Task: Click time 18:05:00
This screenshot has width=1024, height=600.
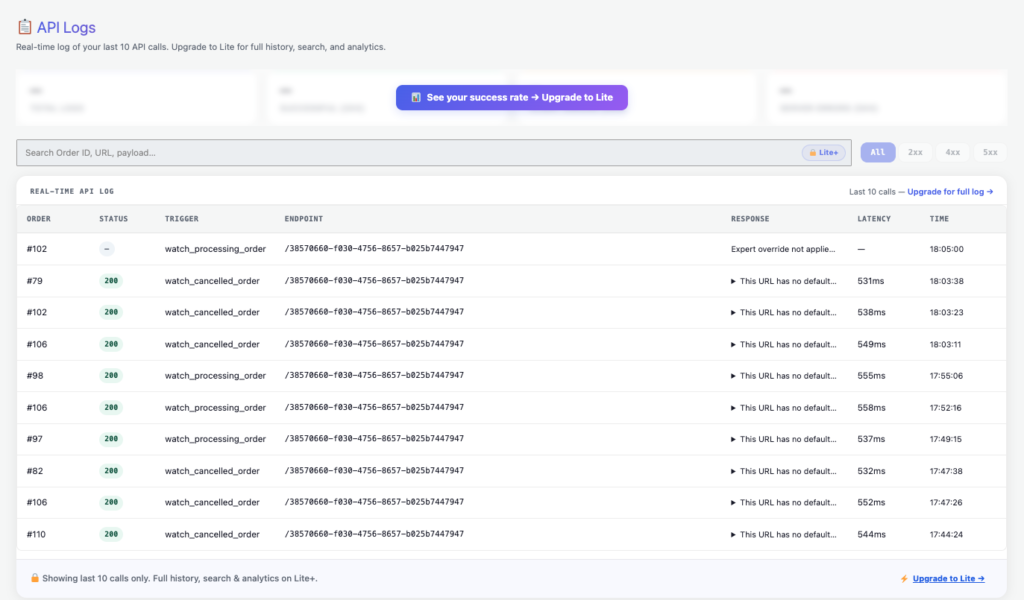Action: pos(946,249)
